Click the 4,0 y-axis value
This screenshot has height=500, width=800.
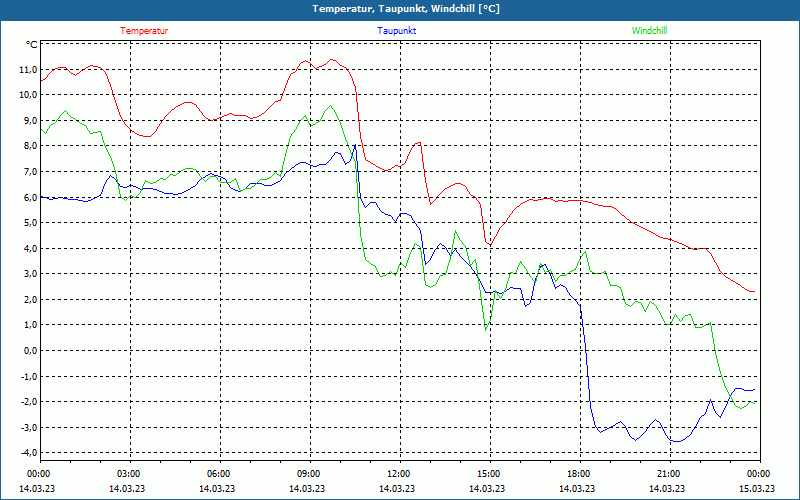click(30, 248)
